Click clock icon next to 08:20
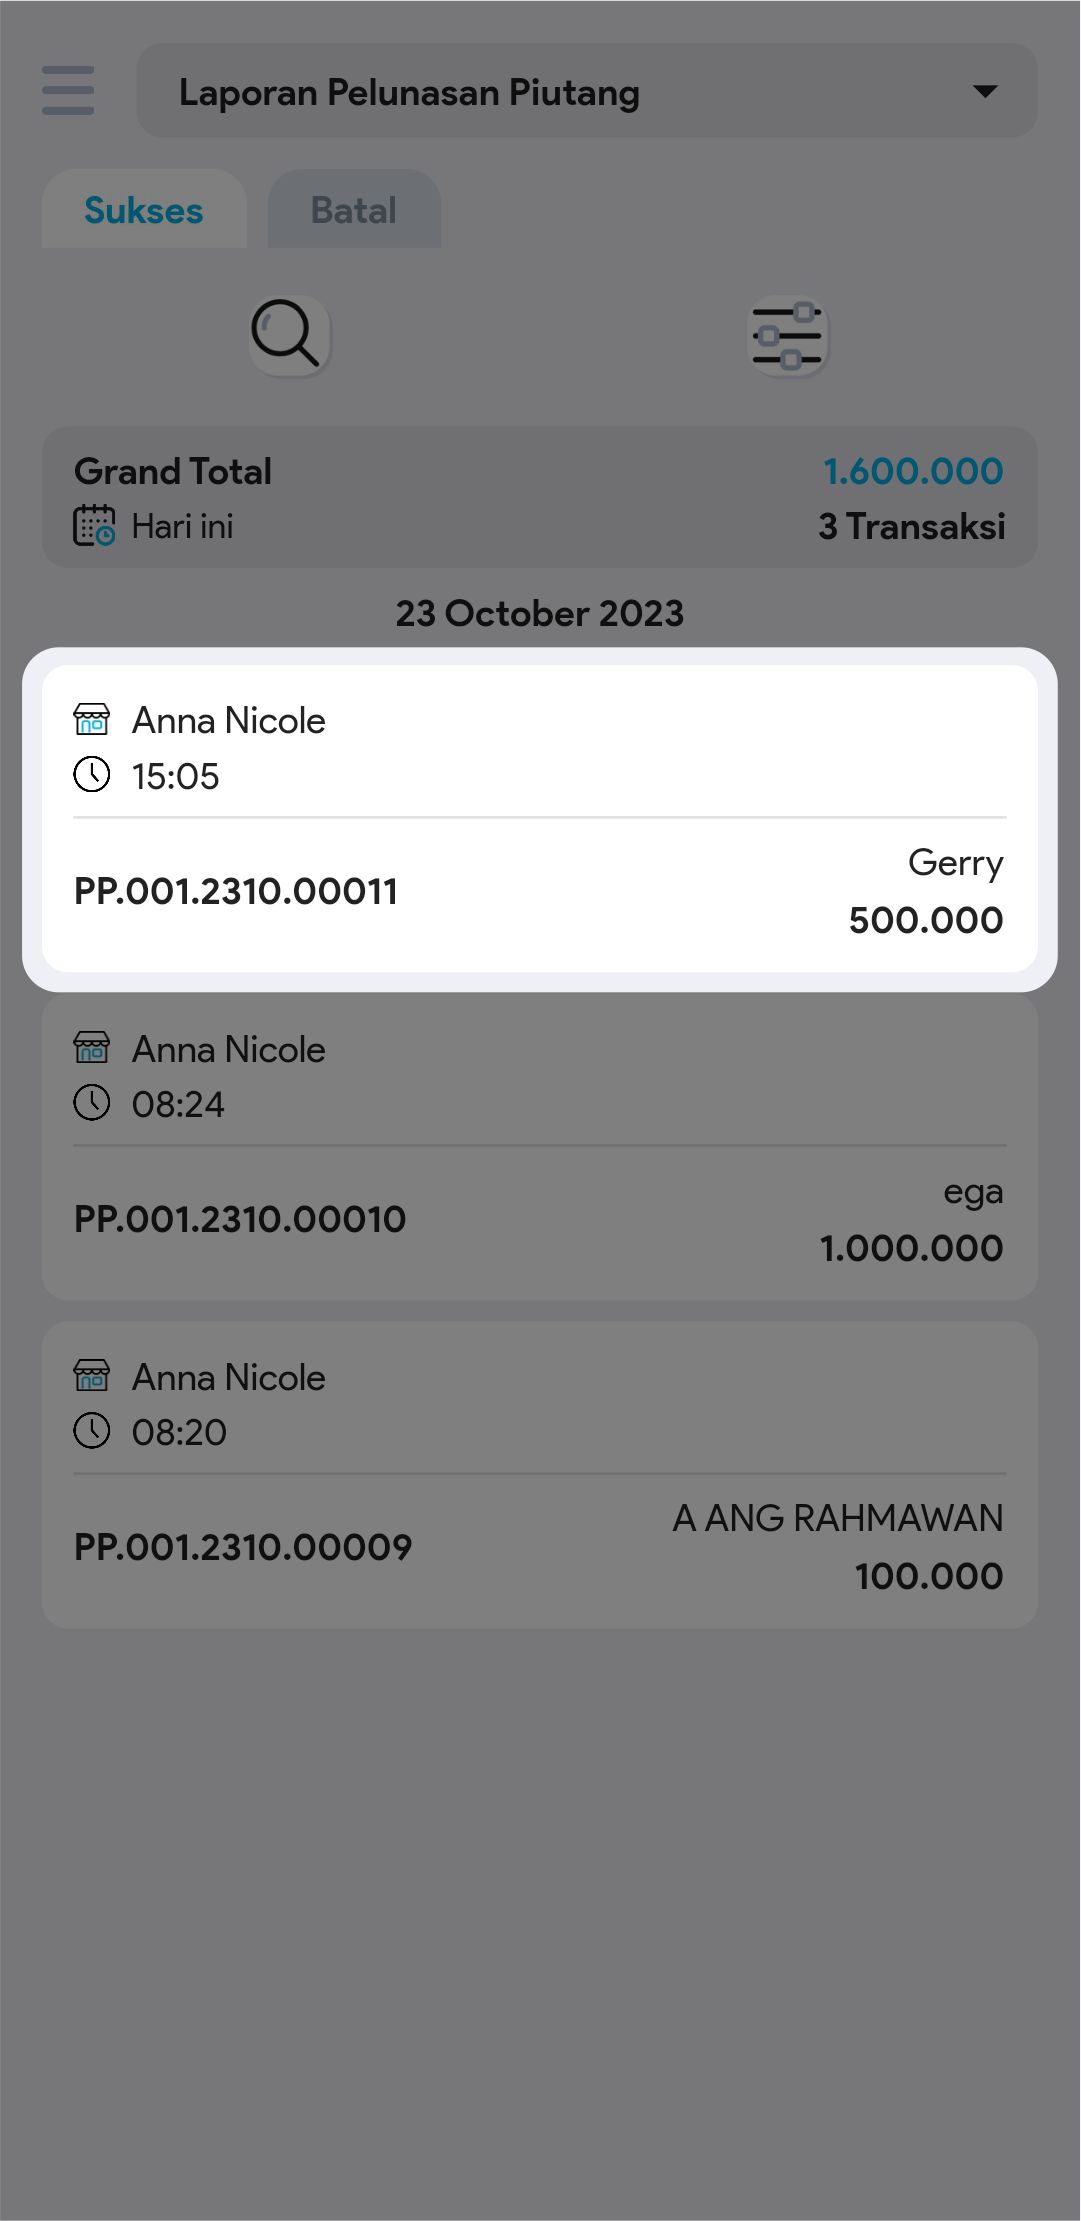Screen dimensions: 1081x2221 (92, 1431)
